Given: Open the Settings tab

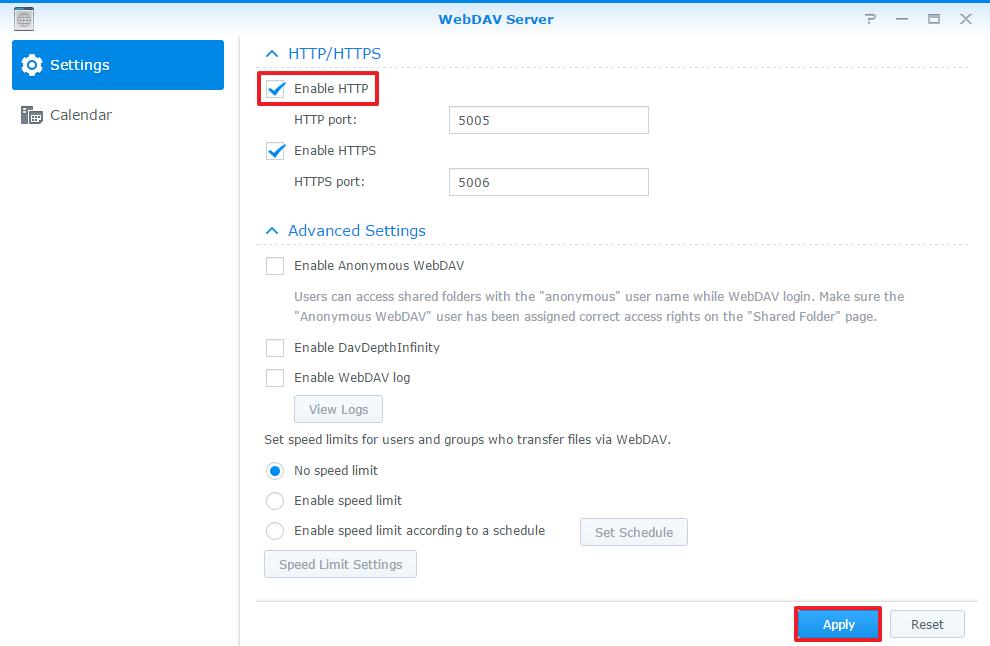Looking at the screenshot, I should 118,65.
